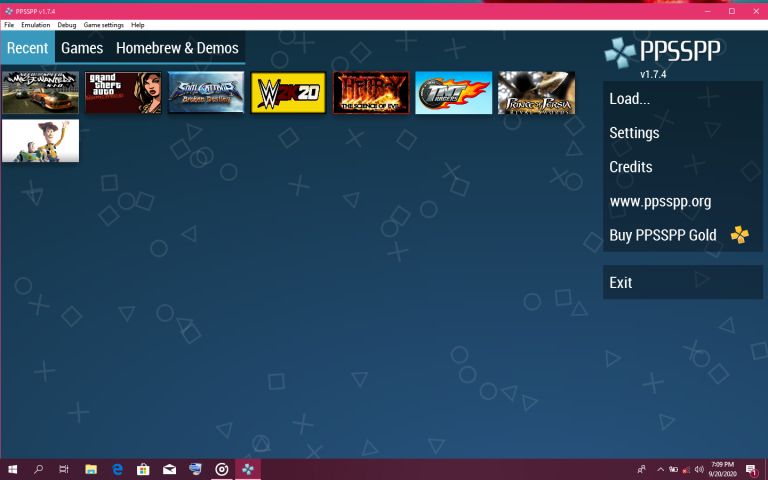This screenshot has height=480, width=768.
Task: Open PPSSPP Settings
Action: pos(683,133)
